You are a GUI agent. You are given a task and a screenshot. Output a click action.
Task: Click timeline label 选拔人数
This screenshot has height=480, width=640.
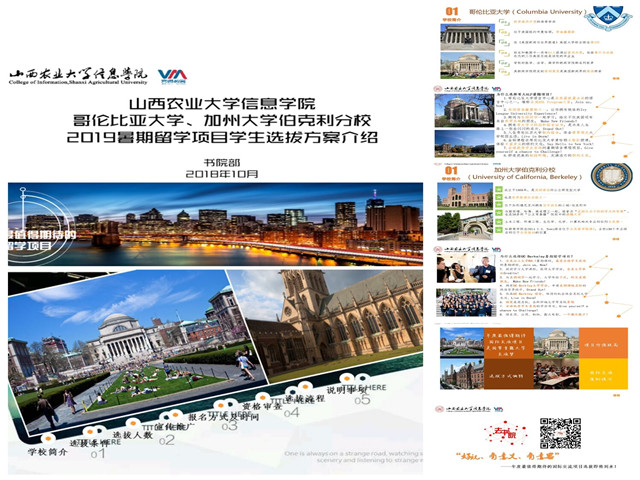pyautogui.click(x=133, y=435)
